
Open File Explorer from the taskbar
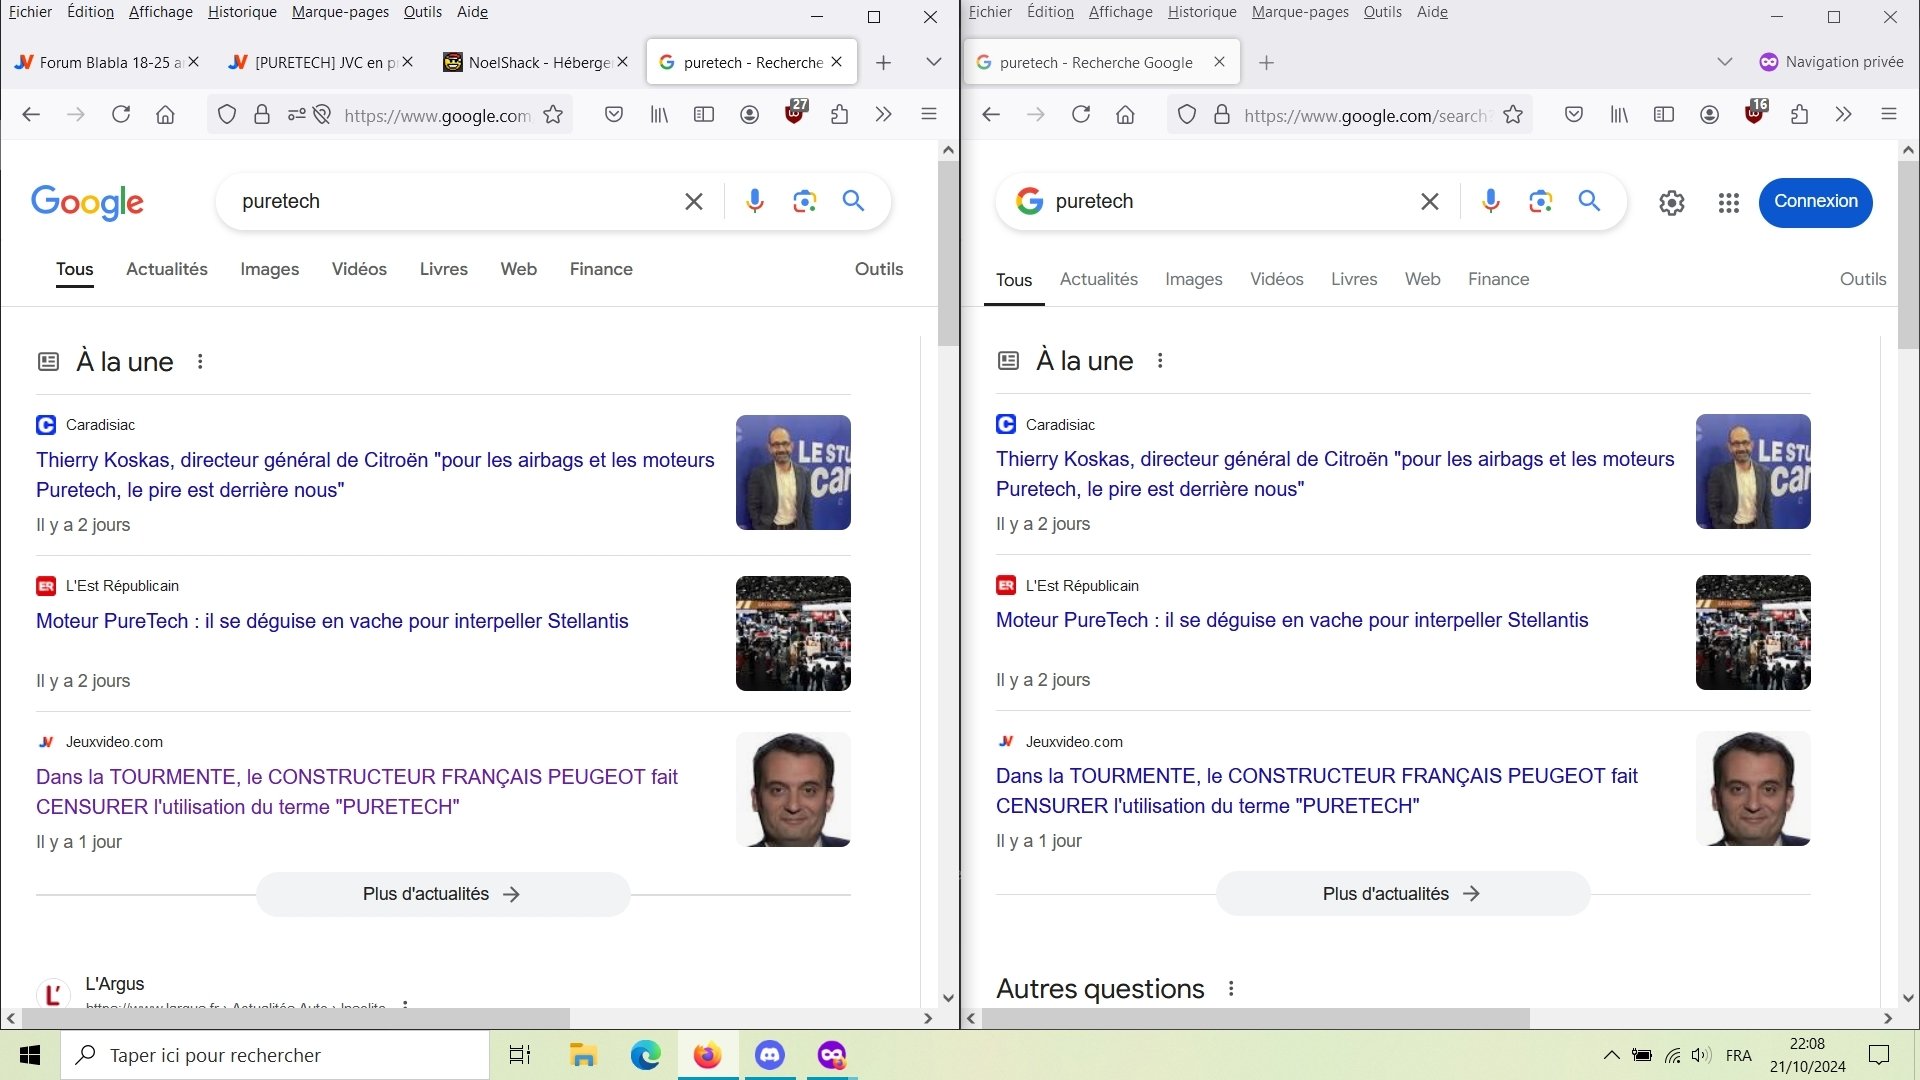pyautogui.click(x=583, y=1055)
